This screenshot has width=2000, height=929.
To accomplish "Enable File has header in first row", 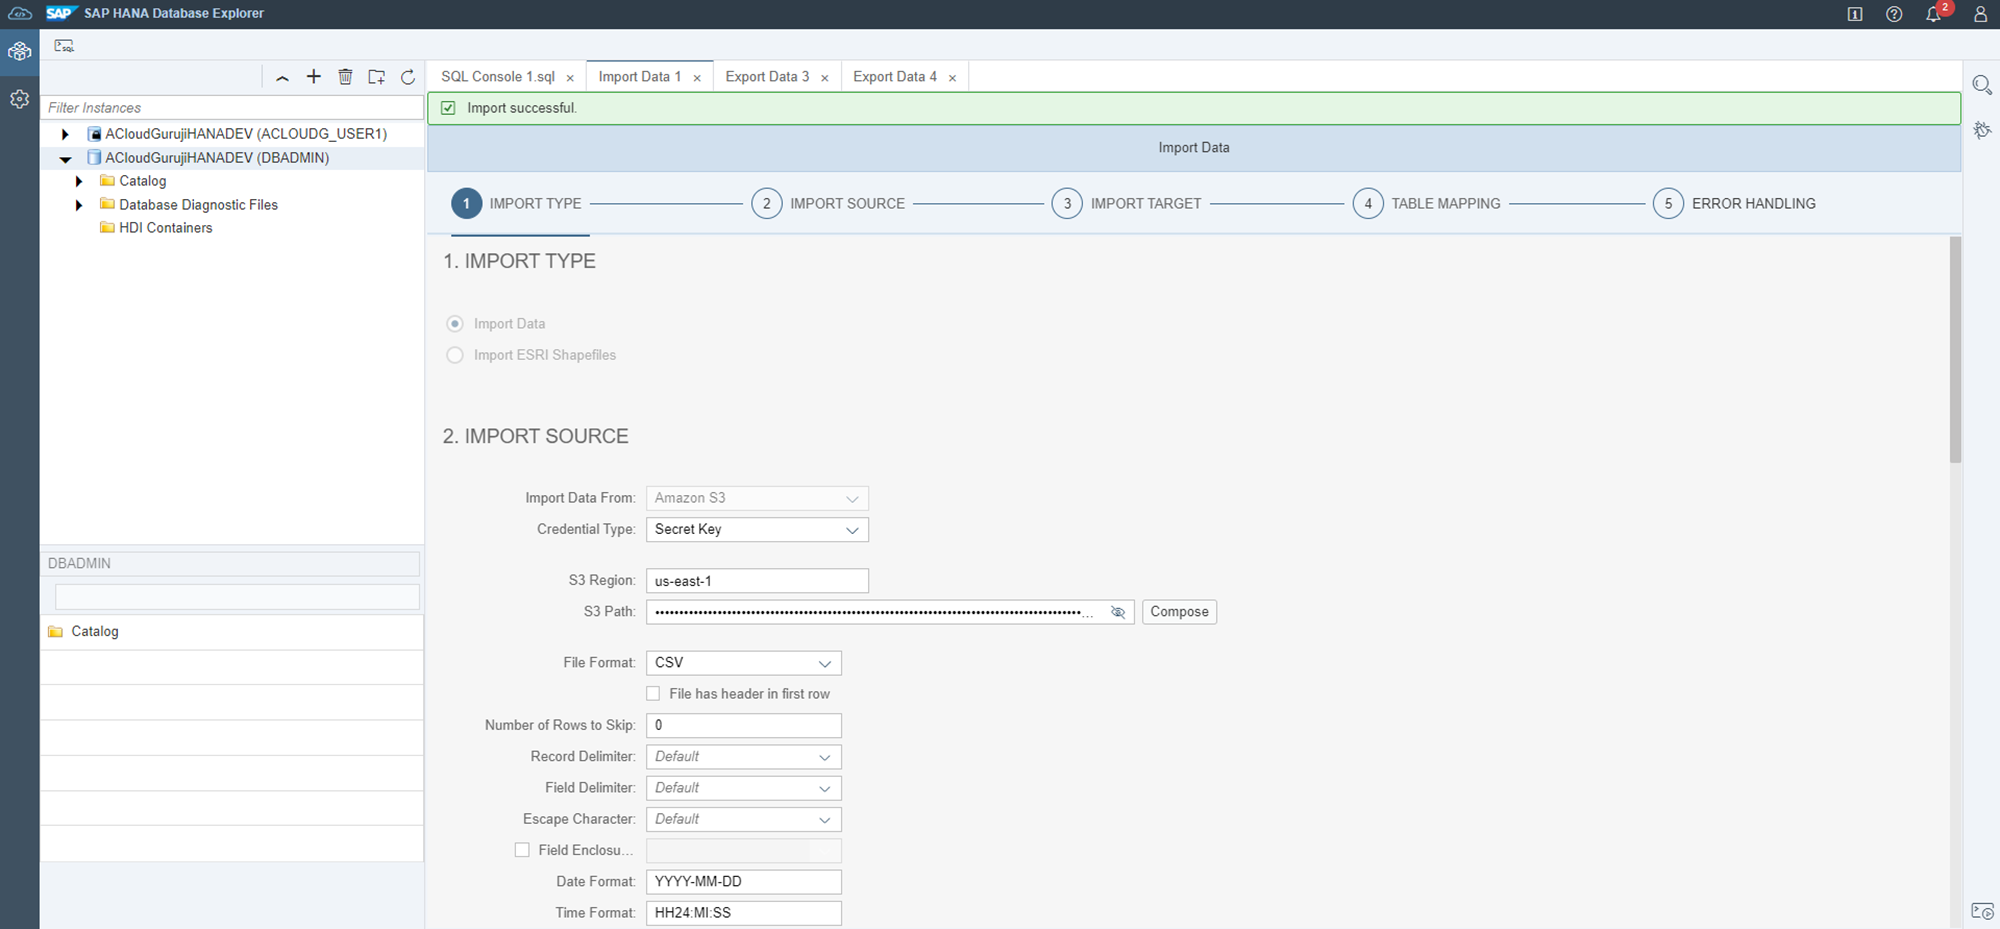I will click(653, 694).
